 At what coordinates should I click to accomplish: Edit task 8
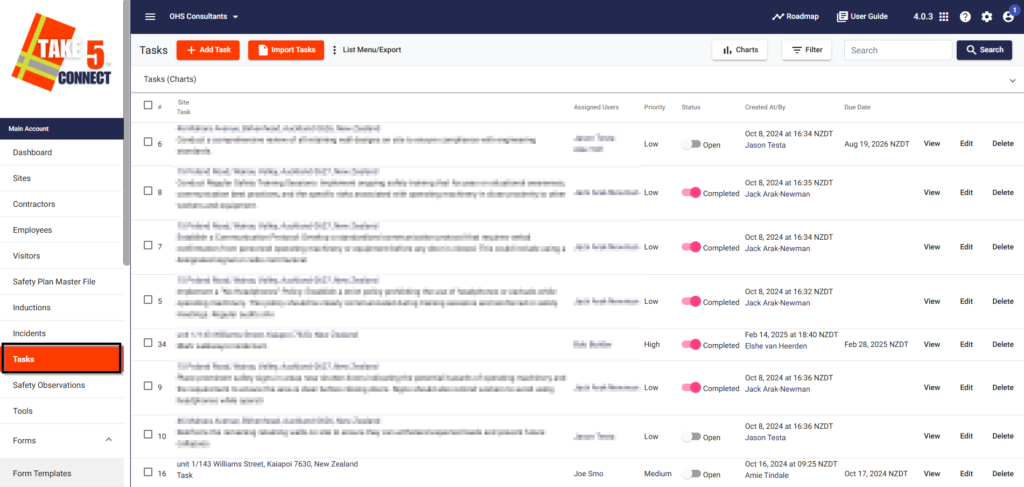[966, 193]
